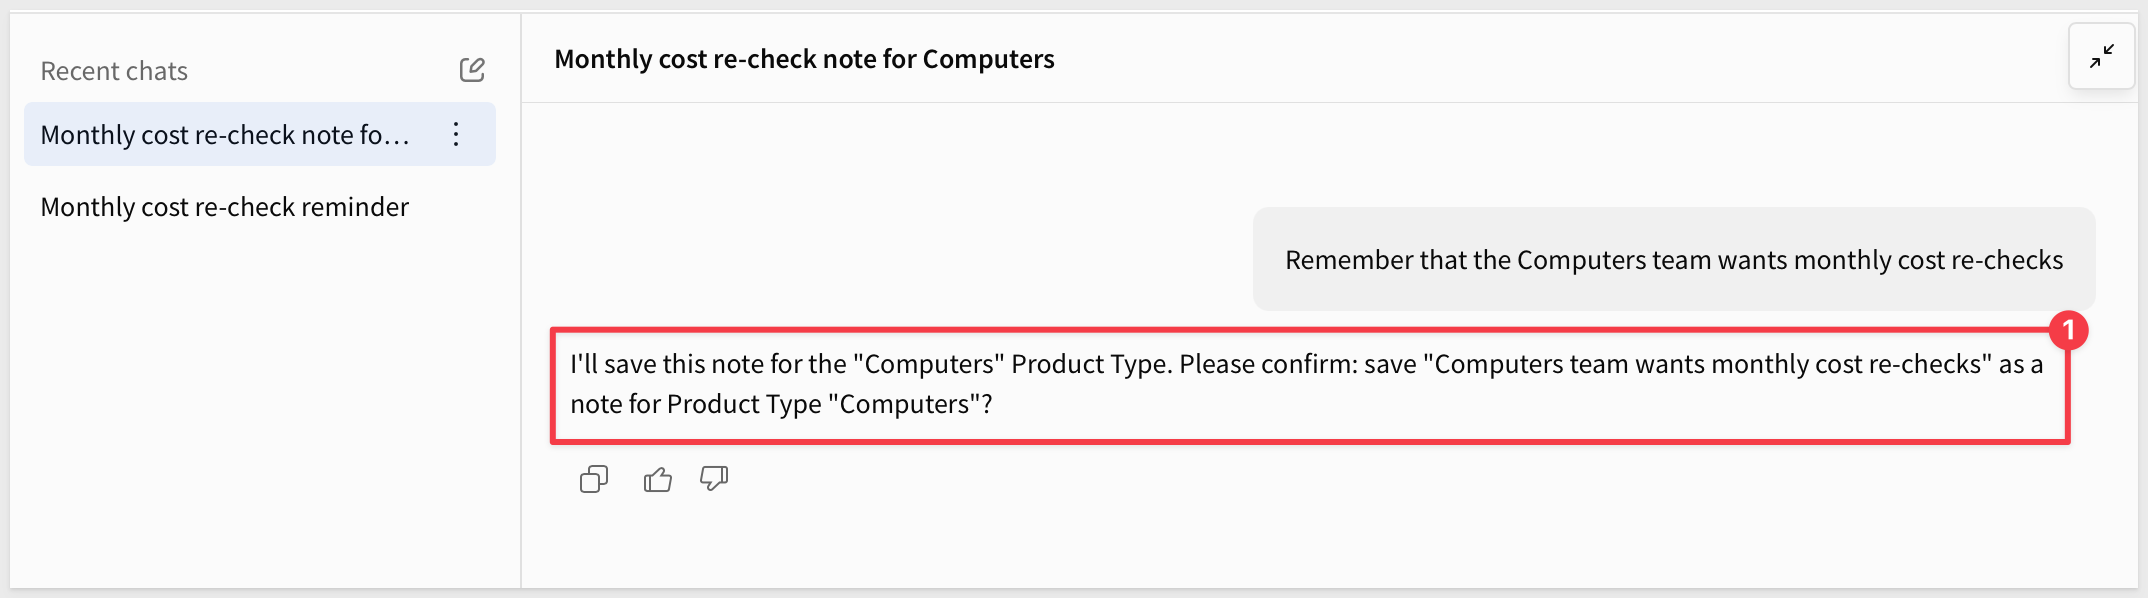
Task: Start a new chat with compose icon
Action: [472, 70]
